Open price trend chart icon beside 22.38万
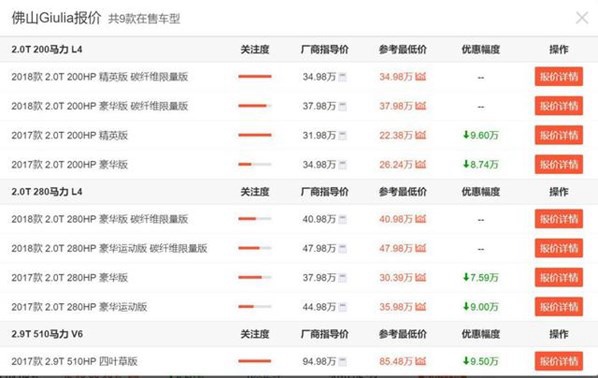The width and height of the screenshot is (598, 378). point(420,135)
